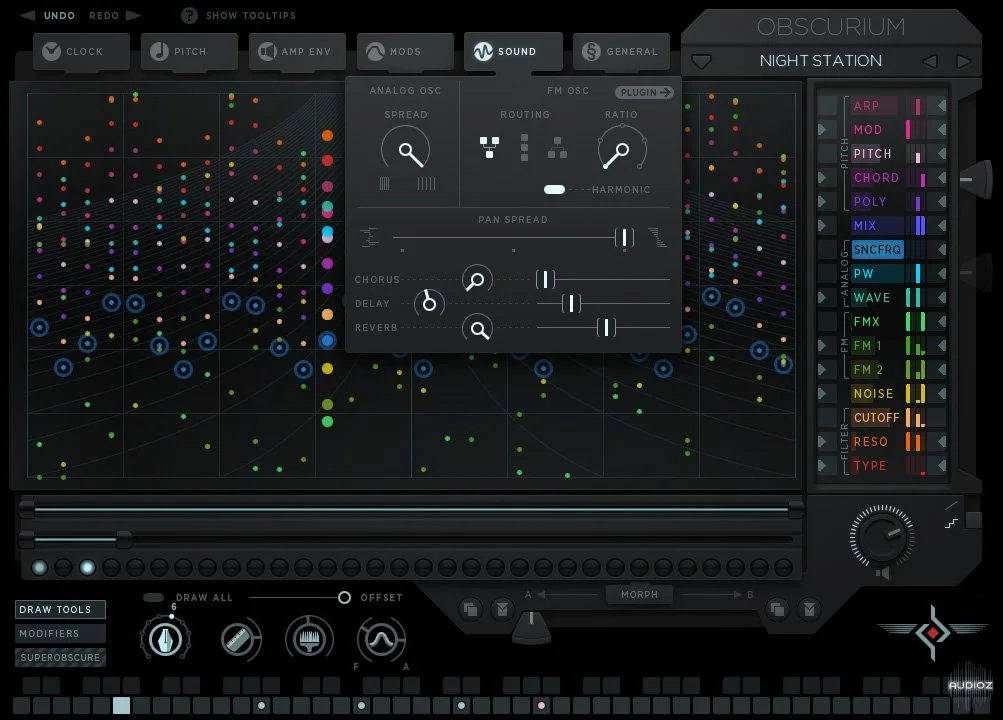The width and height of the screenshot is (1003, 720).
Task: Select the Eraser draw tool
Action: (239, 639)
